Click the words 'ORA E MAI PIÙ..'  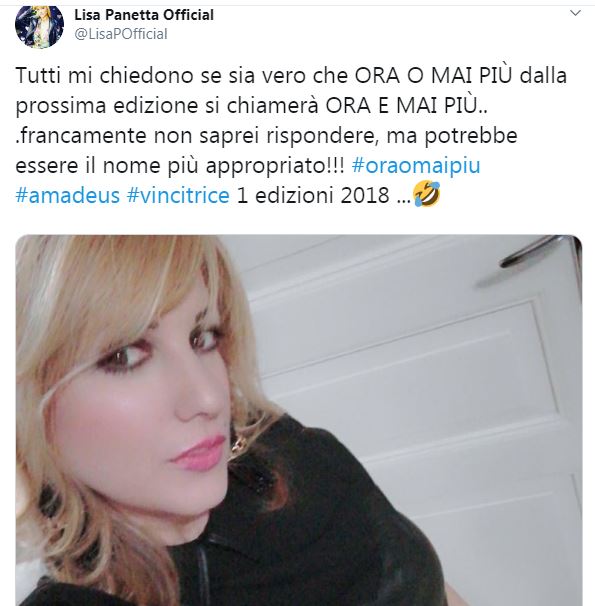[406, 106]
